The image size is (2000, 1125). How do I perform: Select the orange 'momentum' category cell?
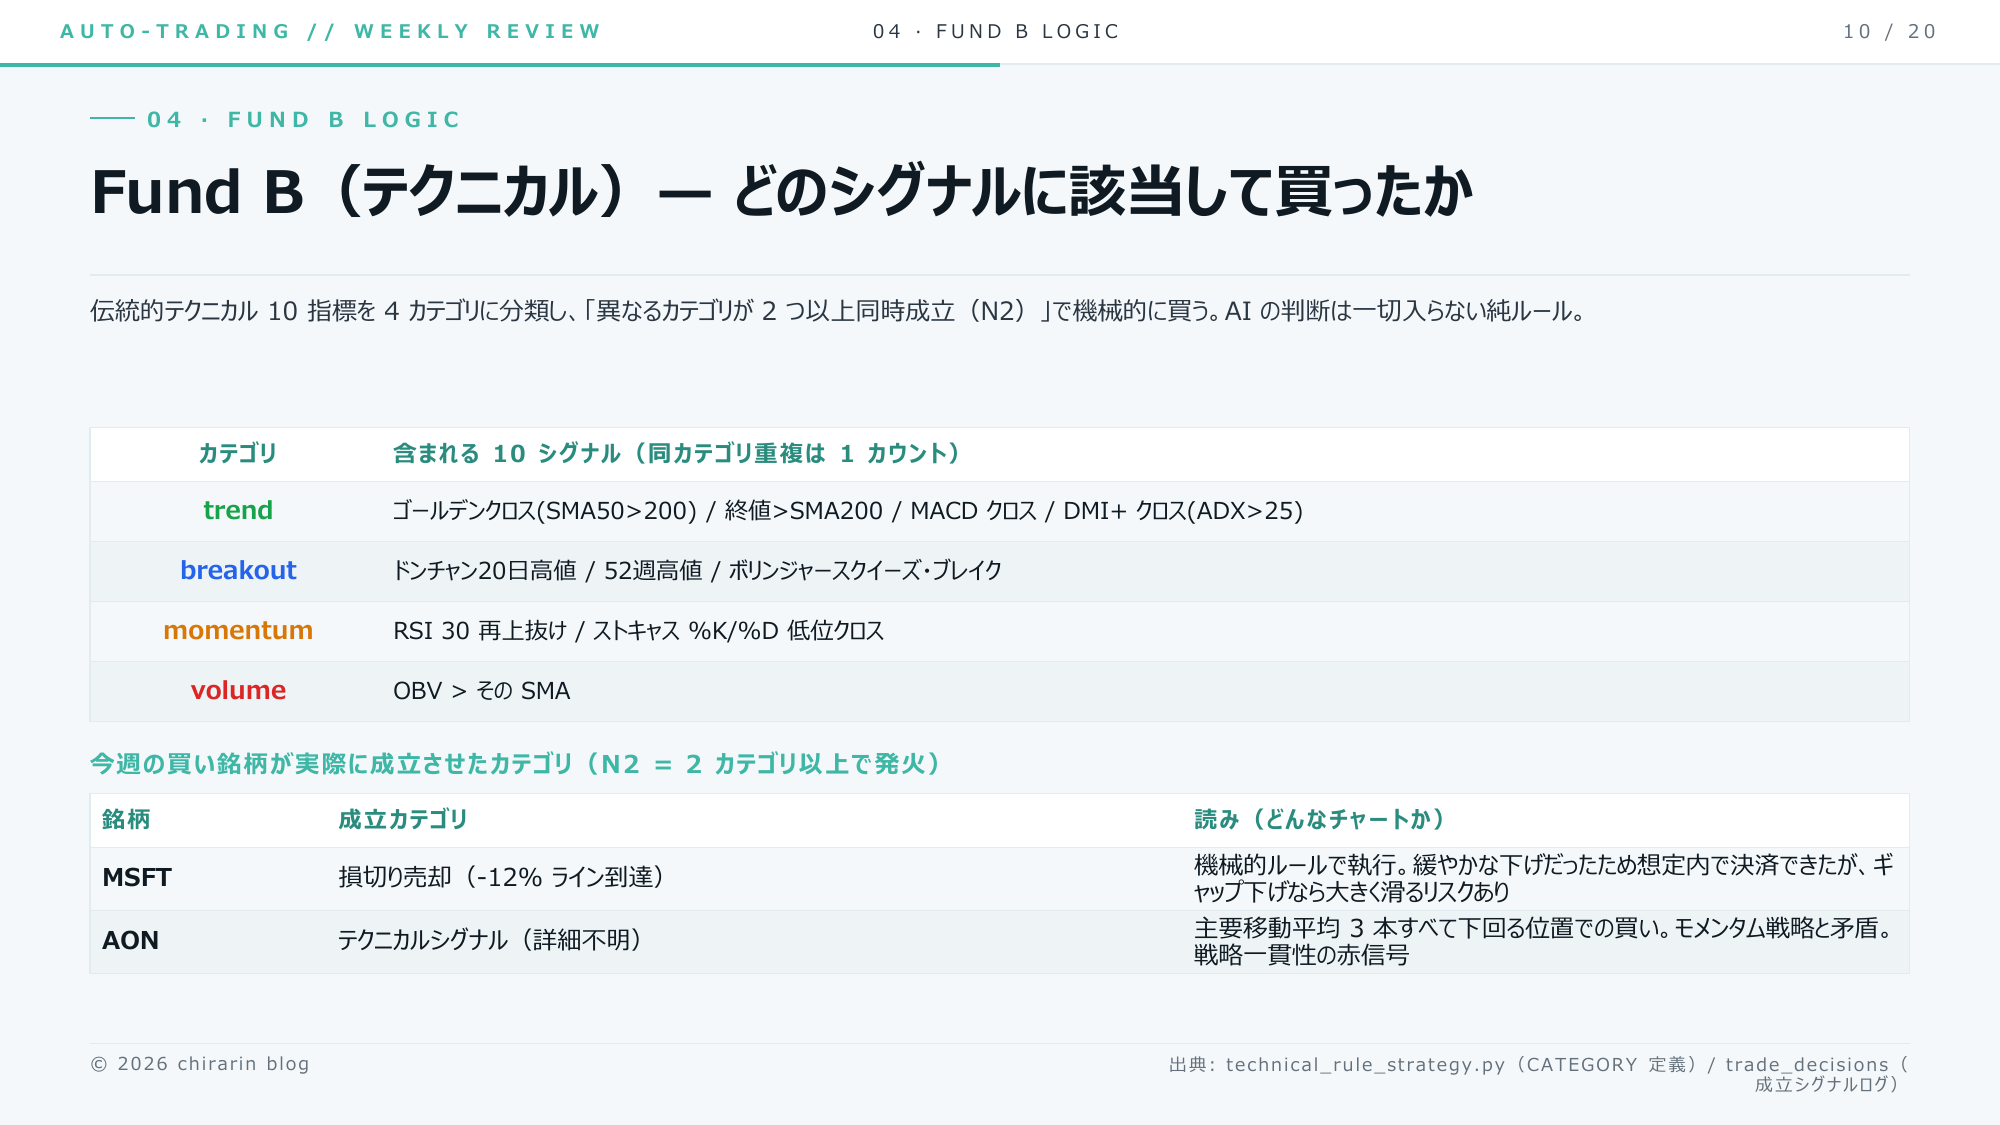238,630
